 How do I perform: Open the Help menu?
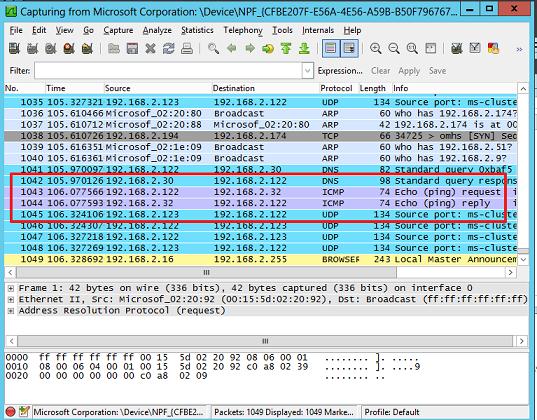352,30
